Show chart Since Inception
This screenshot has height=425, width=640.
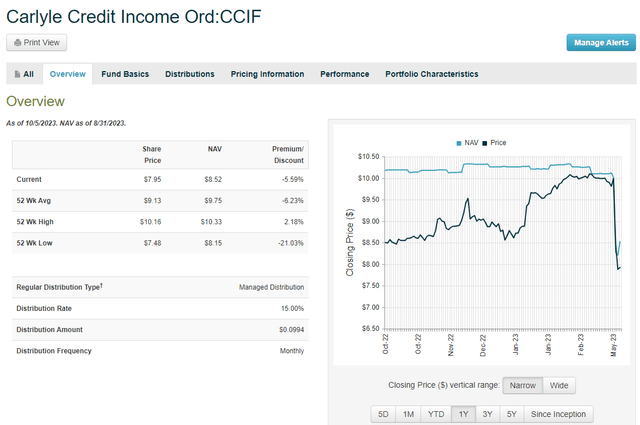tap(557, 414)
